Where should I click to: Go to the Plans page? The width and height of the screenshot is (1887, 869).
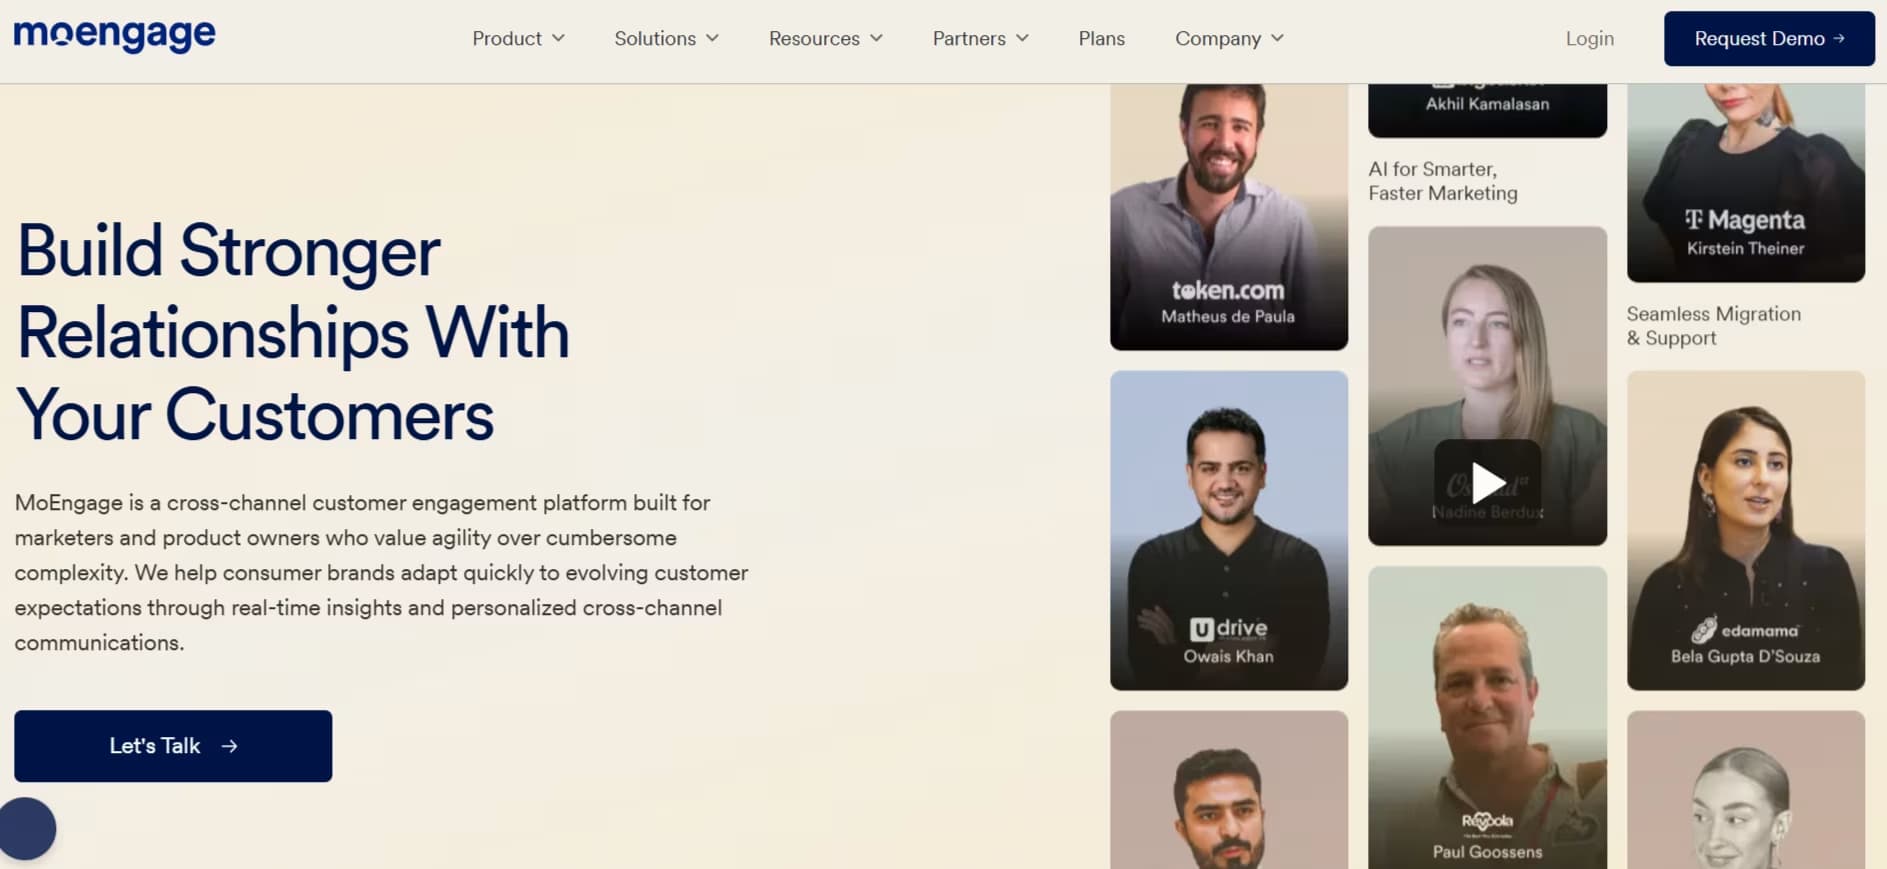1101,38
